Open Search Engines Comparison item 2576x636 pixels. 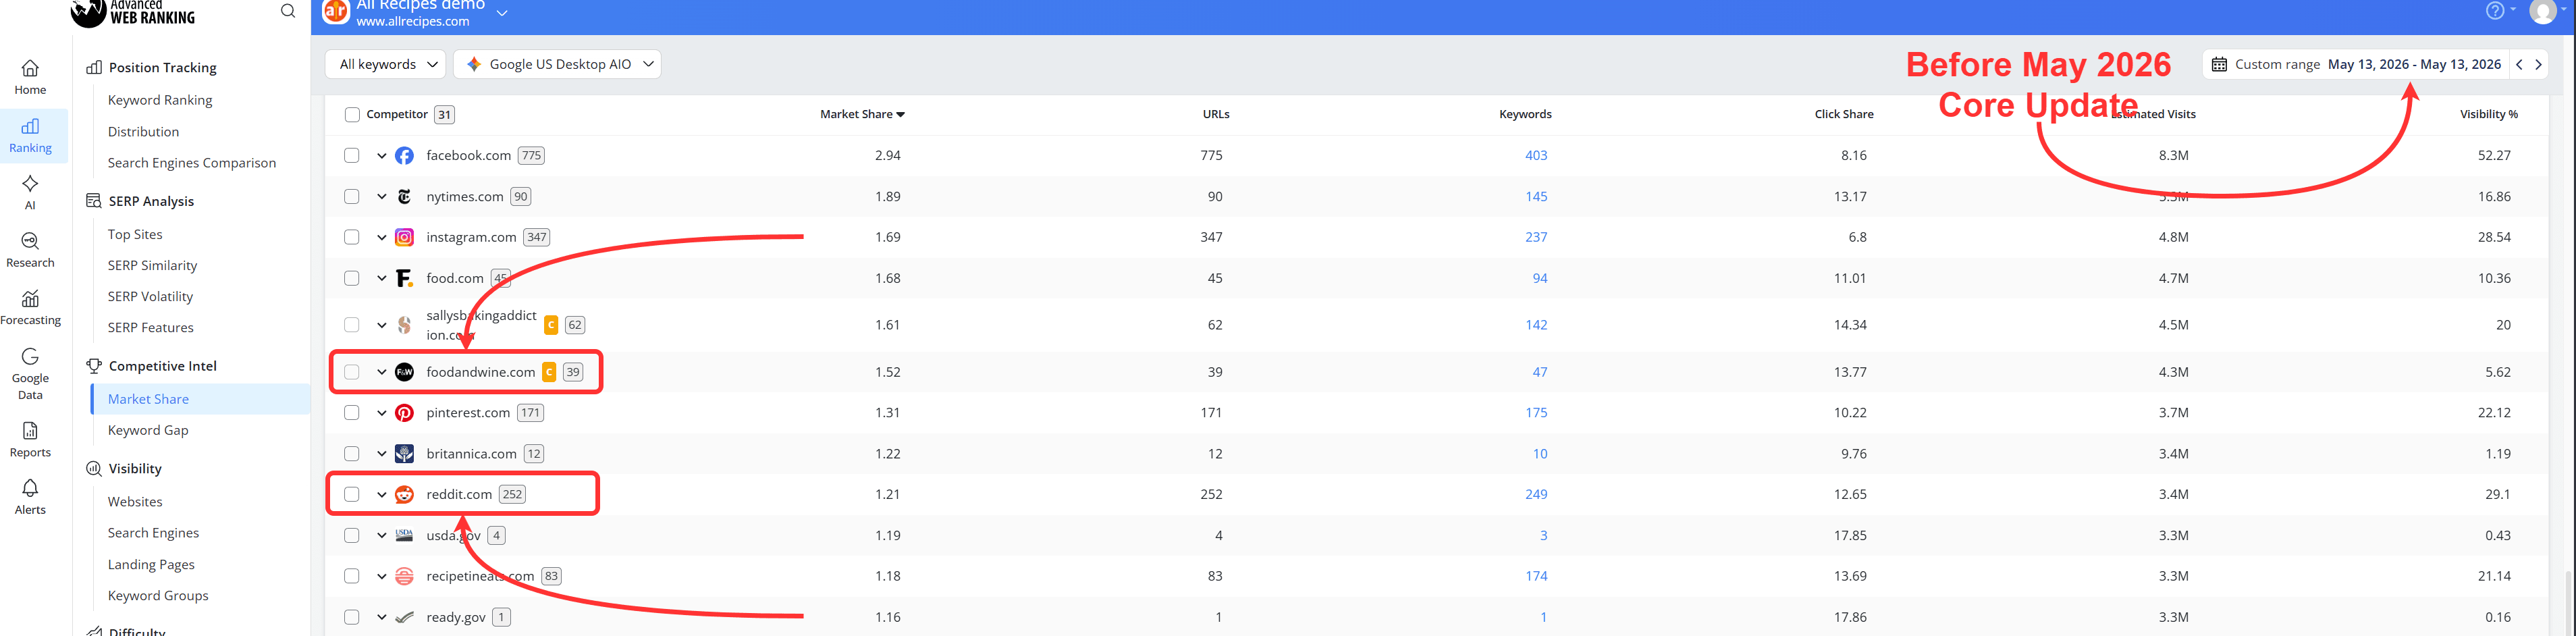click(x=192, y=163)
